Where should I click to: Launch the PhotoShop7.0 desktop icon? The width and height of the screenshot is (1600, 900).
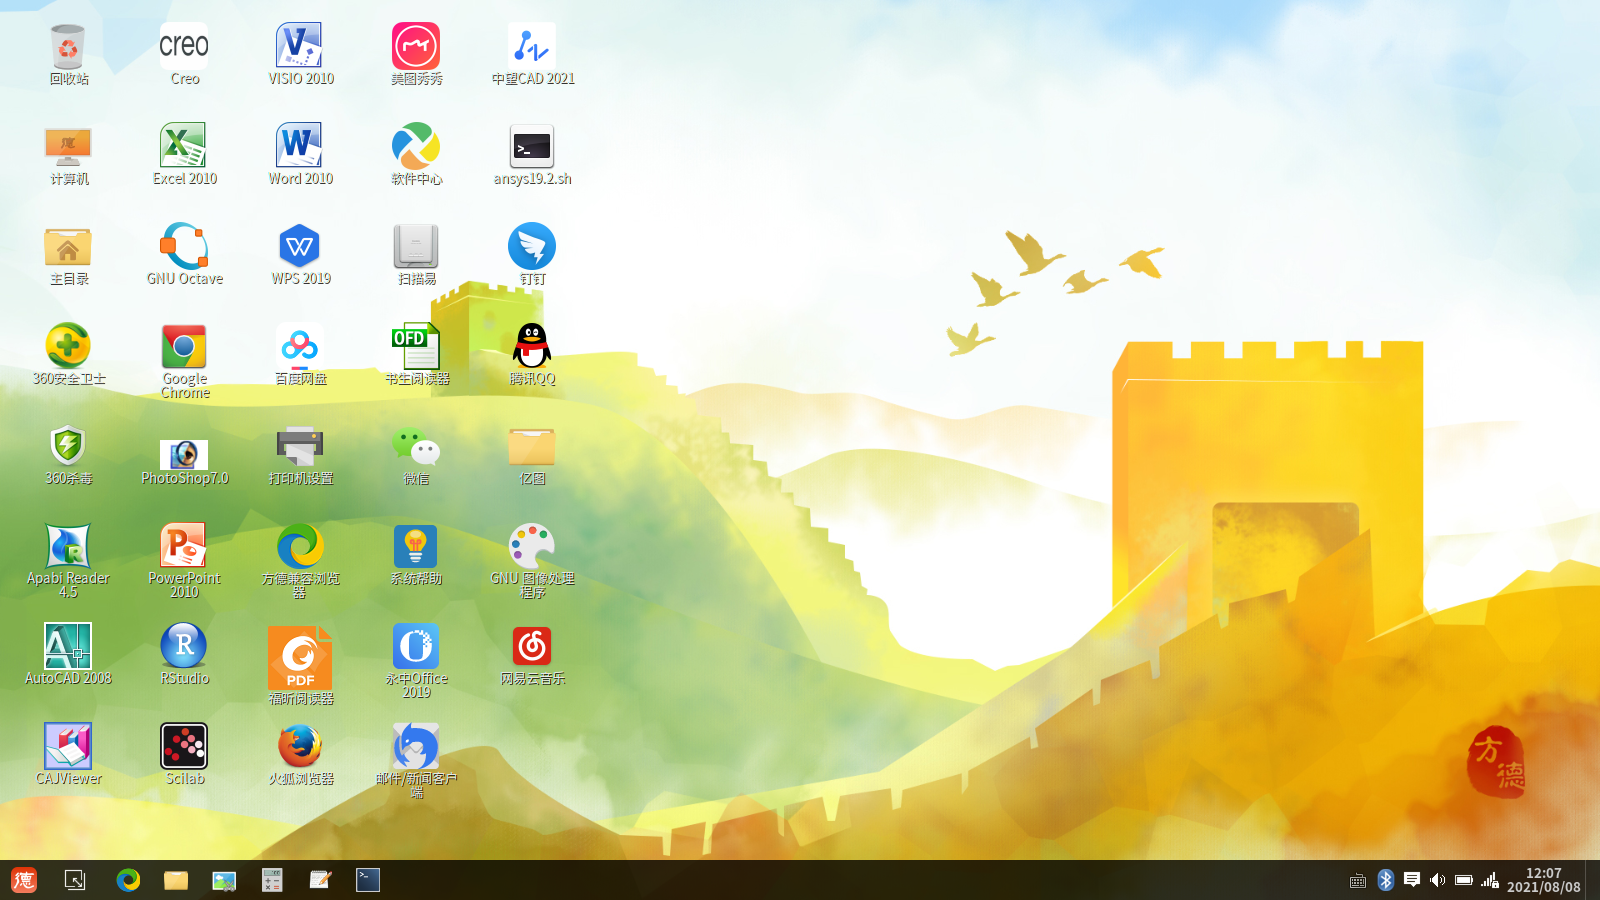[x=184, y=453]
